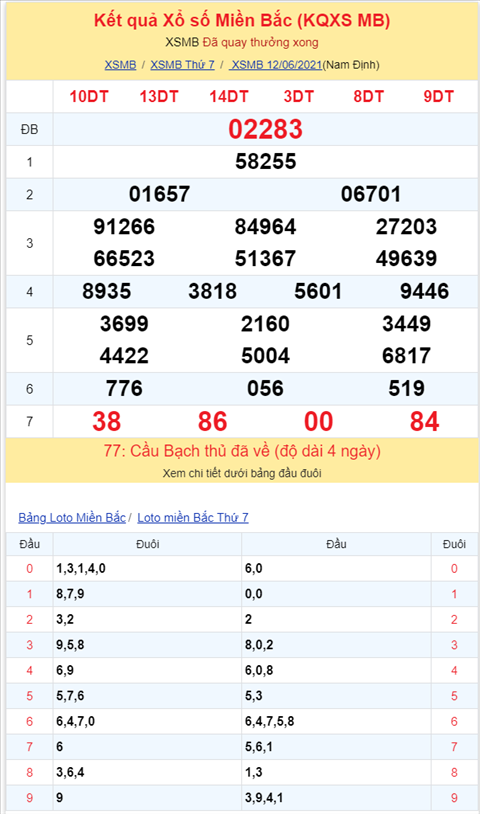Open the XSMB Thứ 7 link
This screenshot has height=814, width=480.
[x=182, y=65]
